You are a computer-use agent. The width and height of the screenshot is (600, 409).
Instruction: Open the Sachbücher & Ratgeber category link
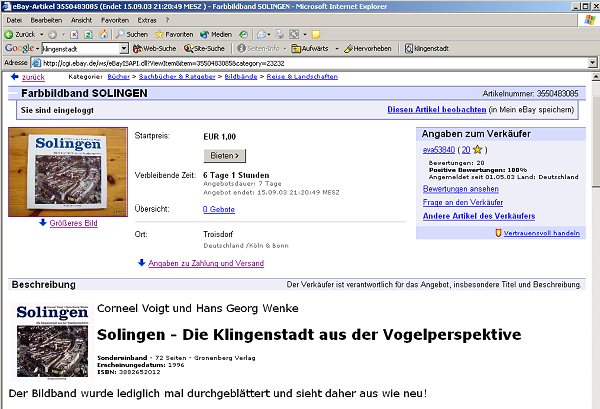pos(177,77)
